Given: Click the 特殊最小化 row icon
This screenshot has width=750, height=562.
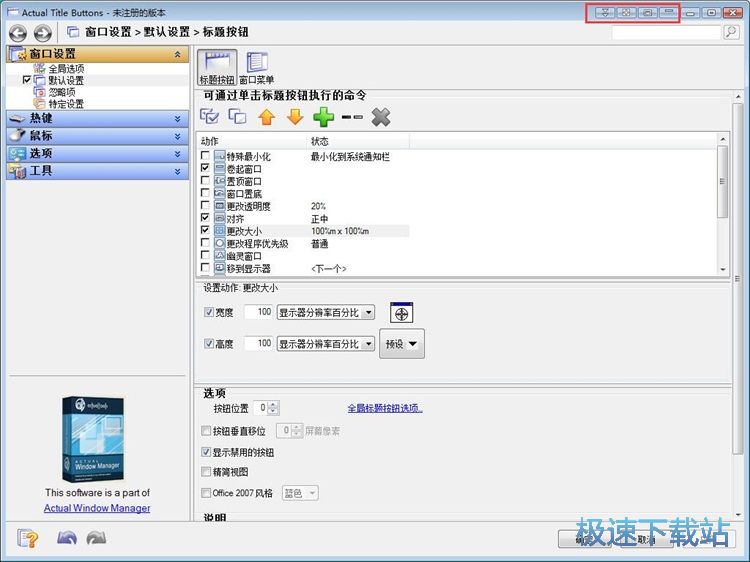Looking at the screenshot, I should point(220,156).
